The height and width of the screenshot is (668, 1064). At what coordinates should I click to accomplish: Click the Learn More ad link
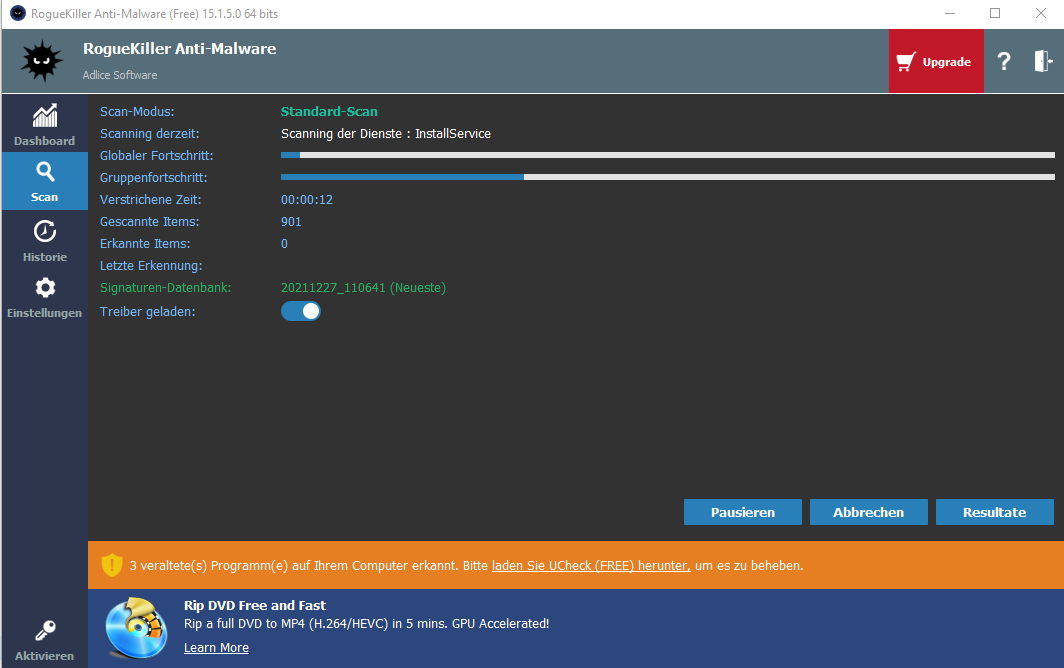point(216,648)
